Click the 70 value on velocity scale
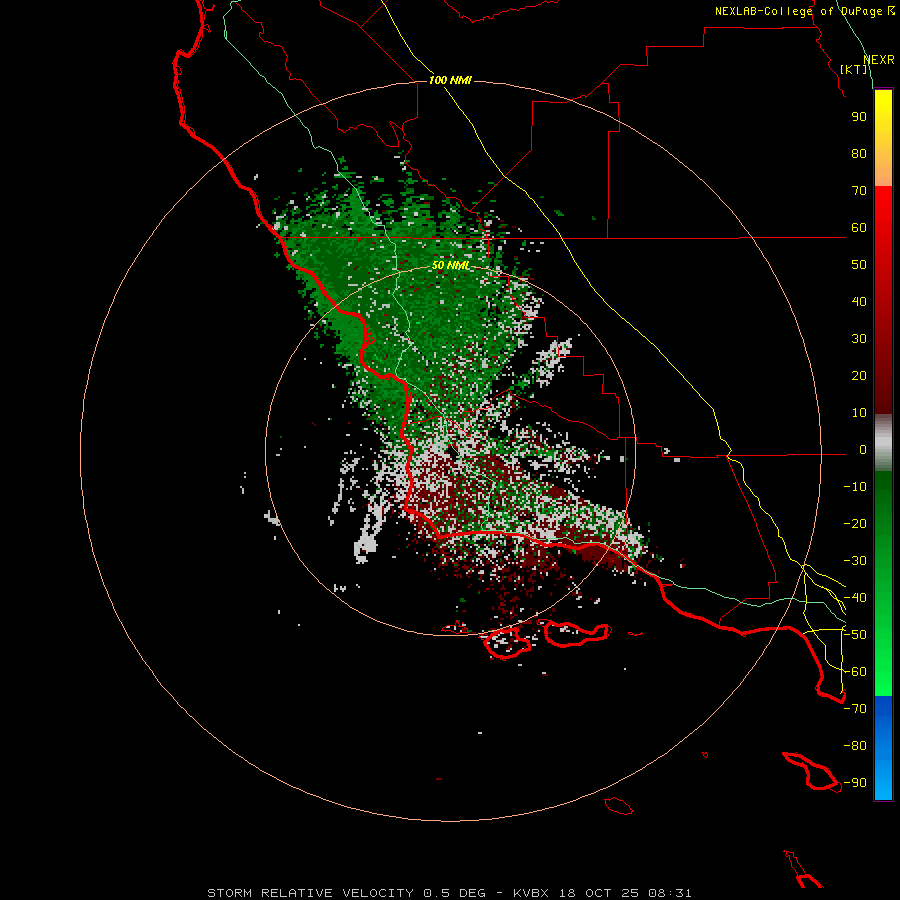This screenshot has width=900, height=900. tap(859, 191)
